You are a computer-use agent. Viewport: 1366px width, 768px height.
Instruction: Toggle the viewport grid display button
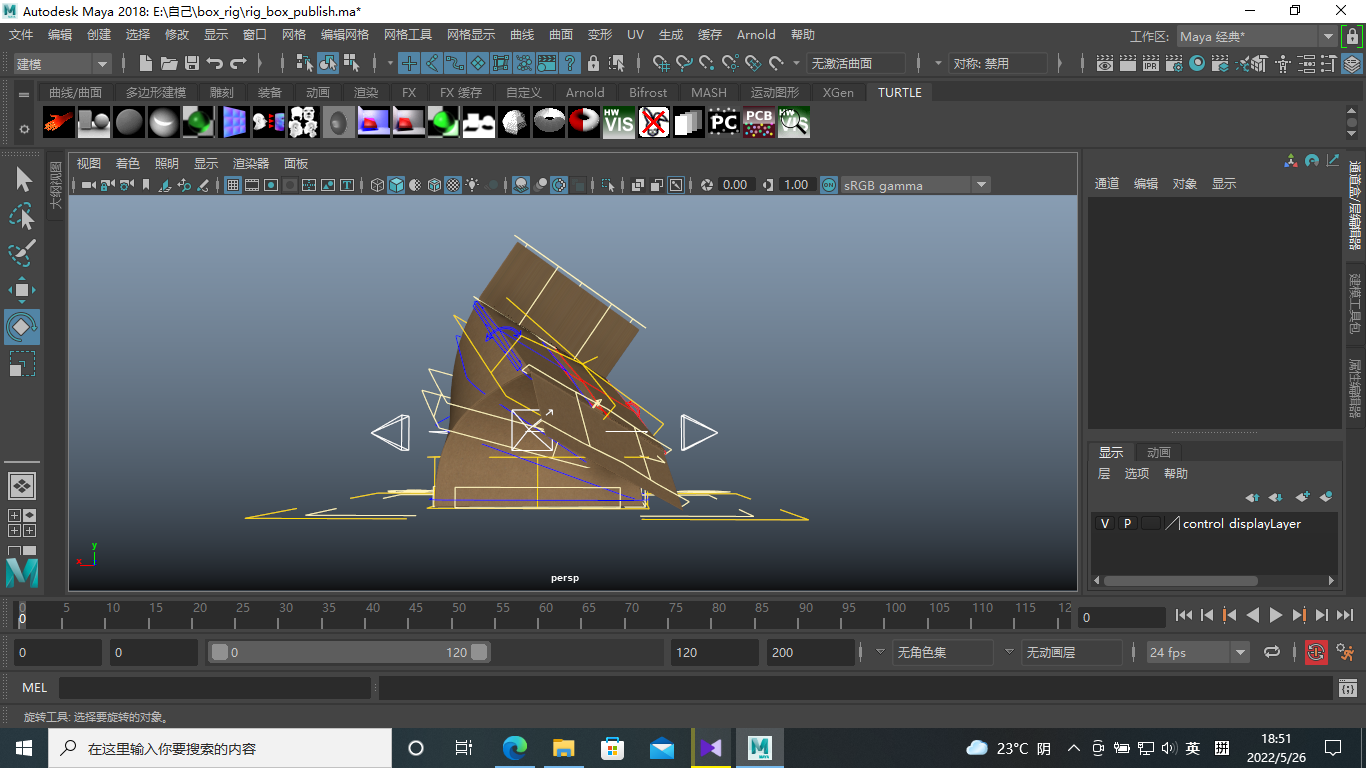pyautogui.click(x=232, y=185)
